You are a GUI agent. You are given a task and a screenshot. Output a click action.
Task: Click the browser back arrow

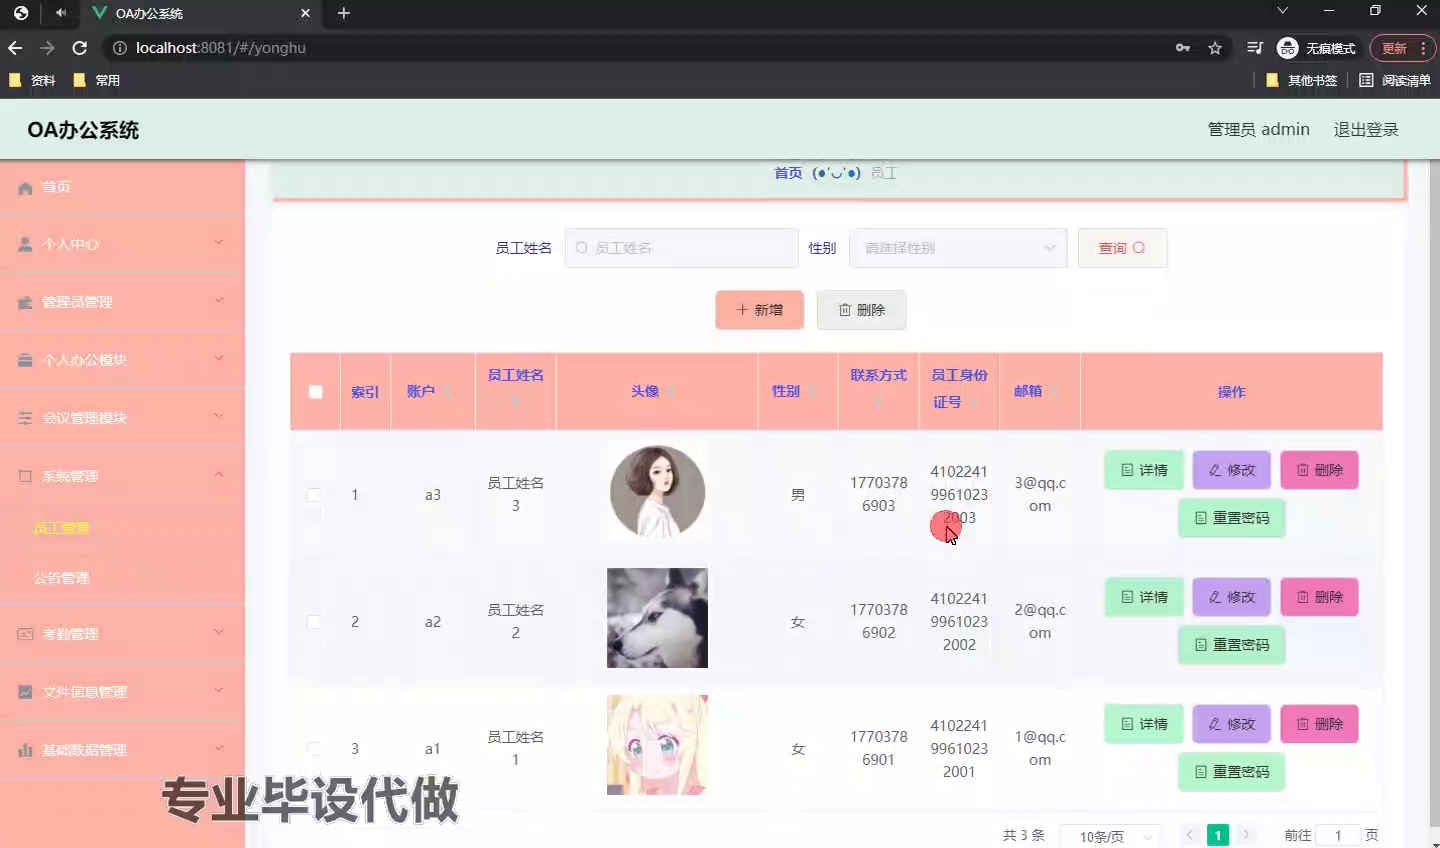click(x=15, y=48)
